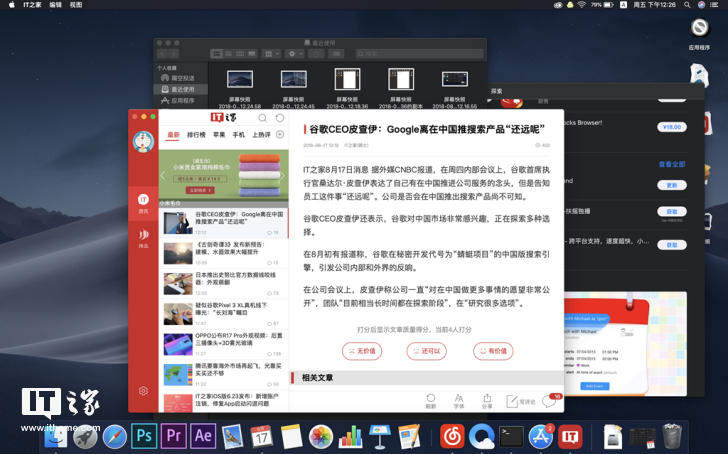Click 查看全部 link in App Store window
The width and height of the screenshot is (728, 454).
click(x=672, y=164)
